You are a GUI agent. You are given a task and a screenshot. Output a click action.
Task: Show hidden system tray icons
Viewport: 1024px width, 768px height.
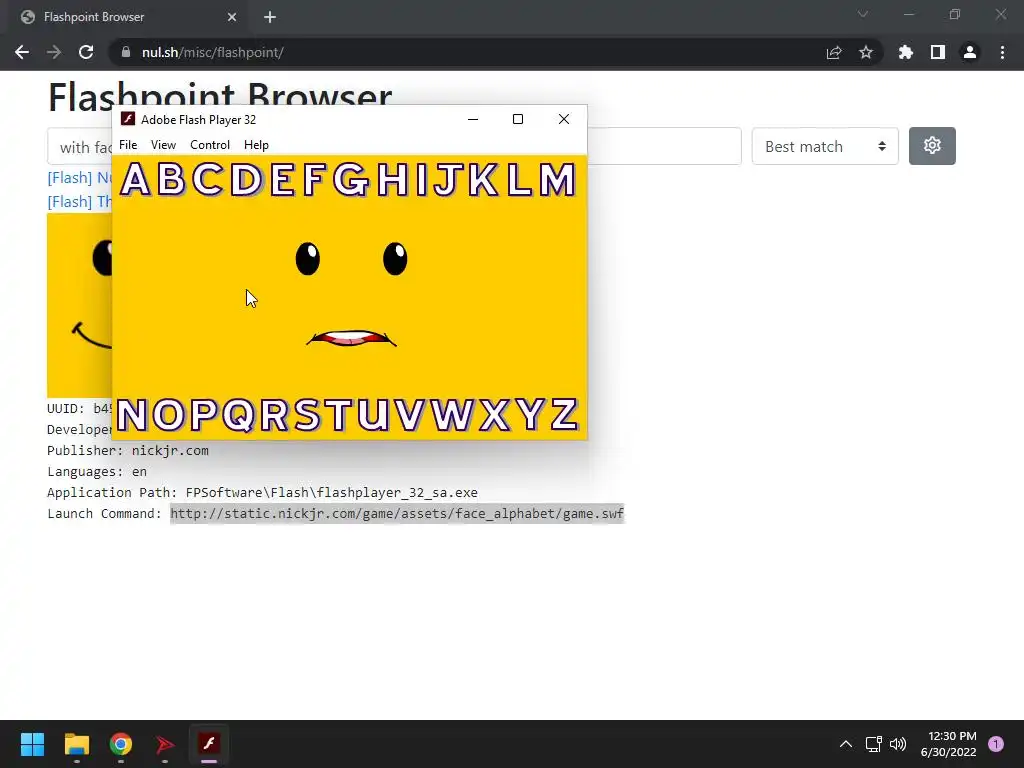pyautogui.click(x=846, y=744)
